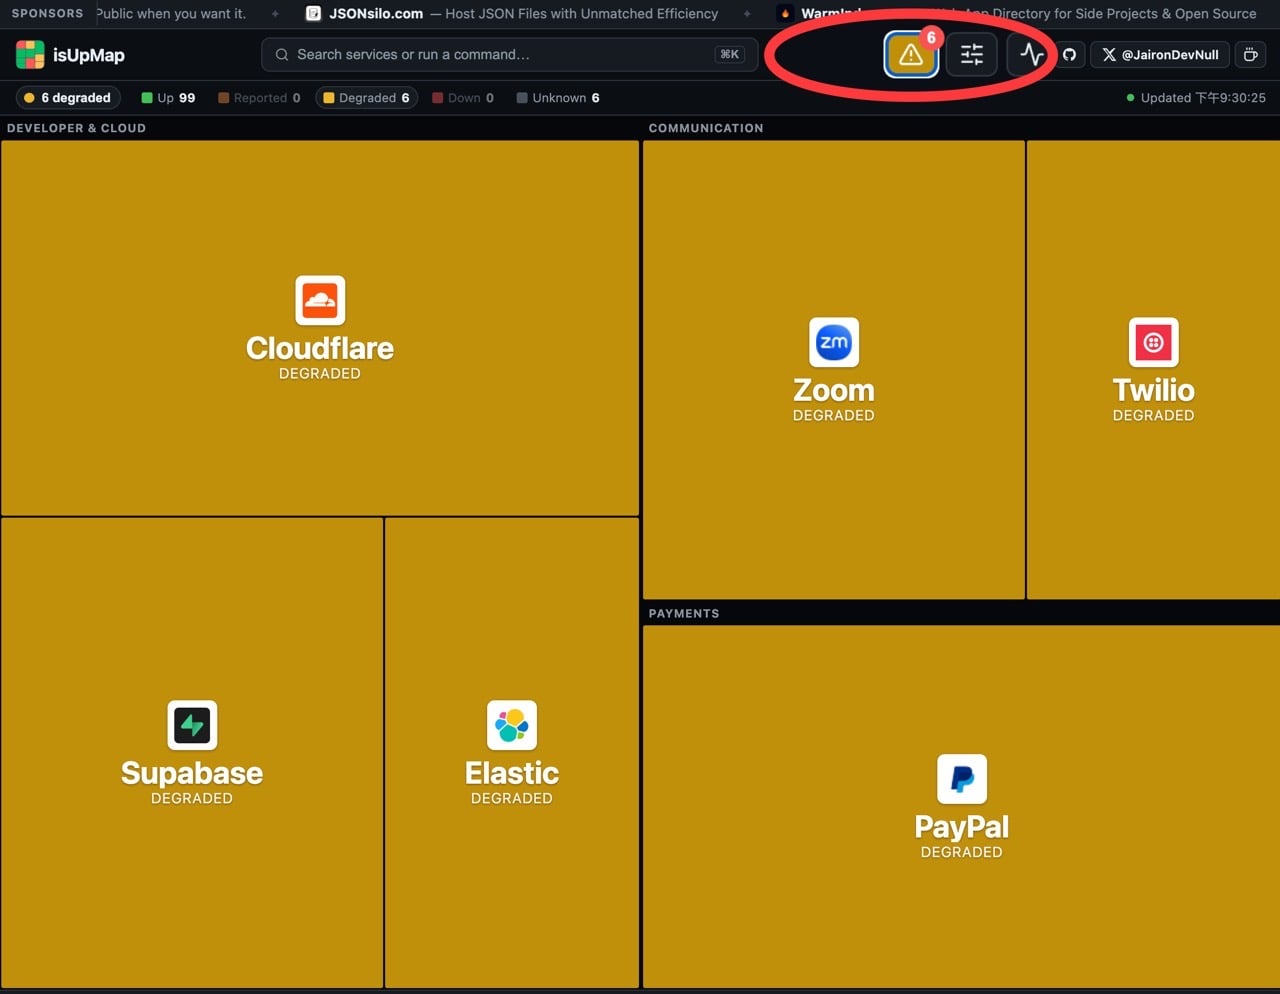Viewport: 1280px width, 994px height.
Task: Click the green square beside 'Up'
Action: click(147, 98)
